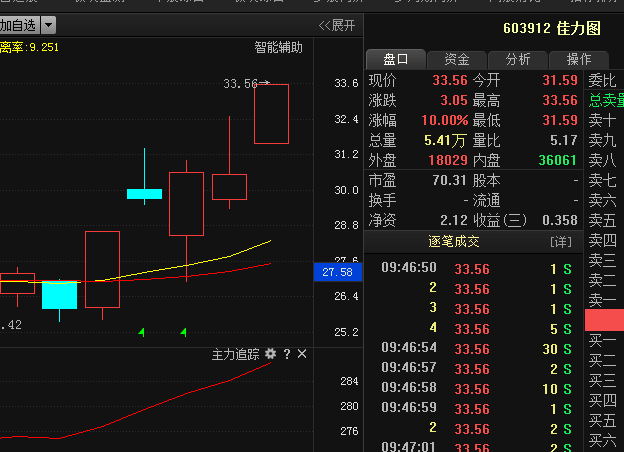The height and width of the screenshot is (452, 624).
Task: Open 智能辅助 on the chart
Action: (x=278, y=47)
